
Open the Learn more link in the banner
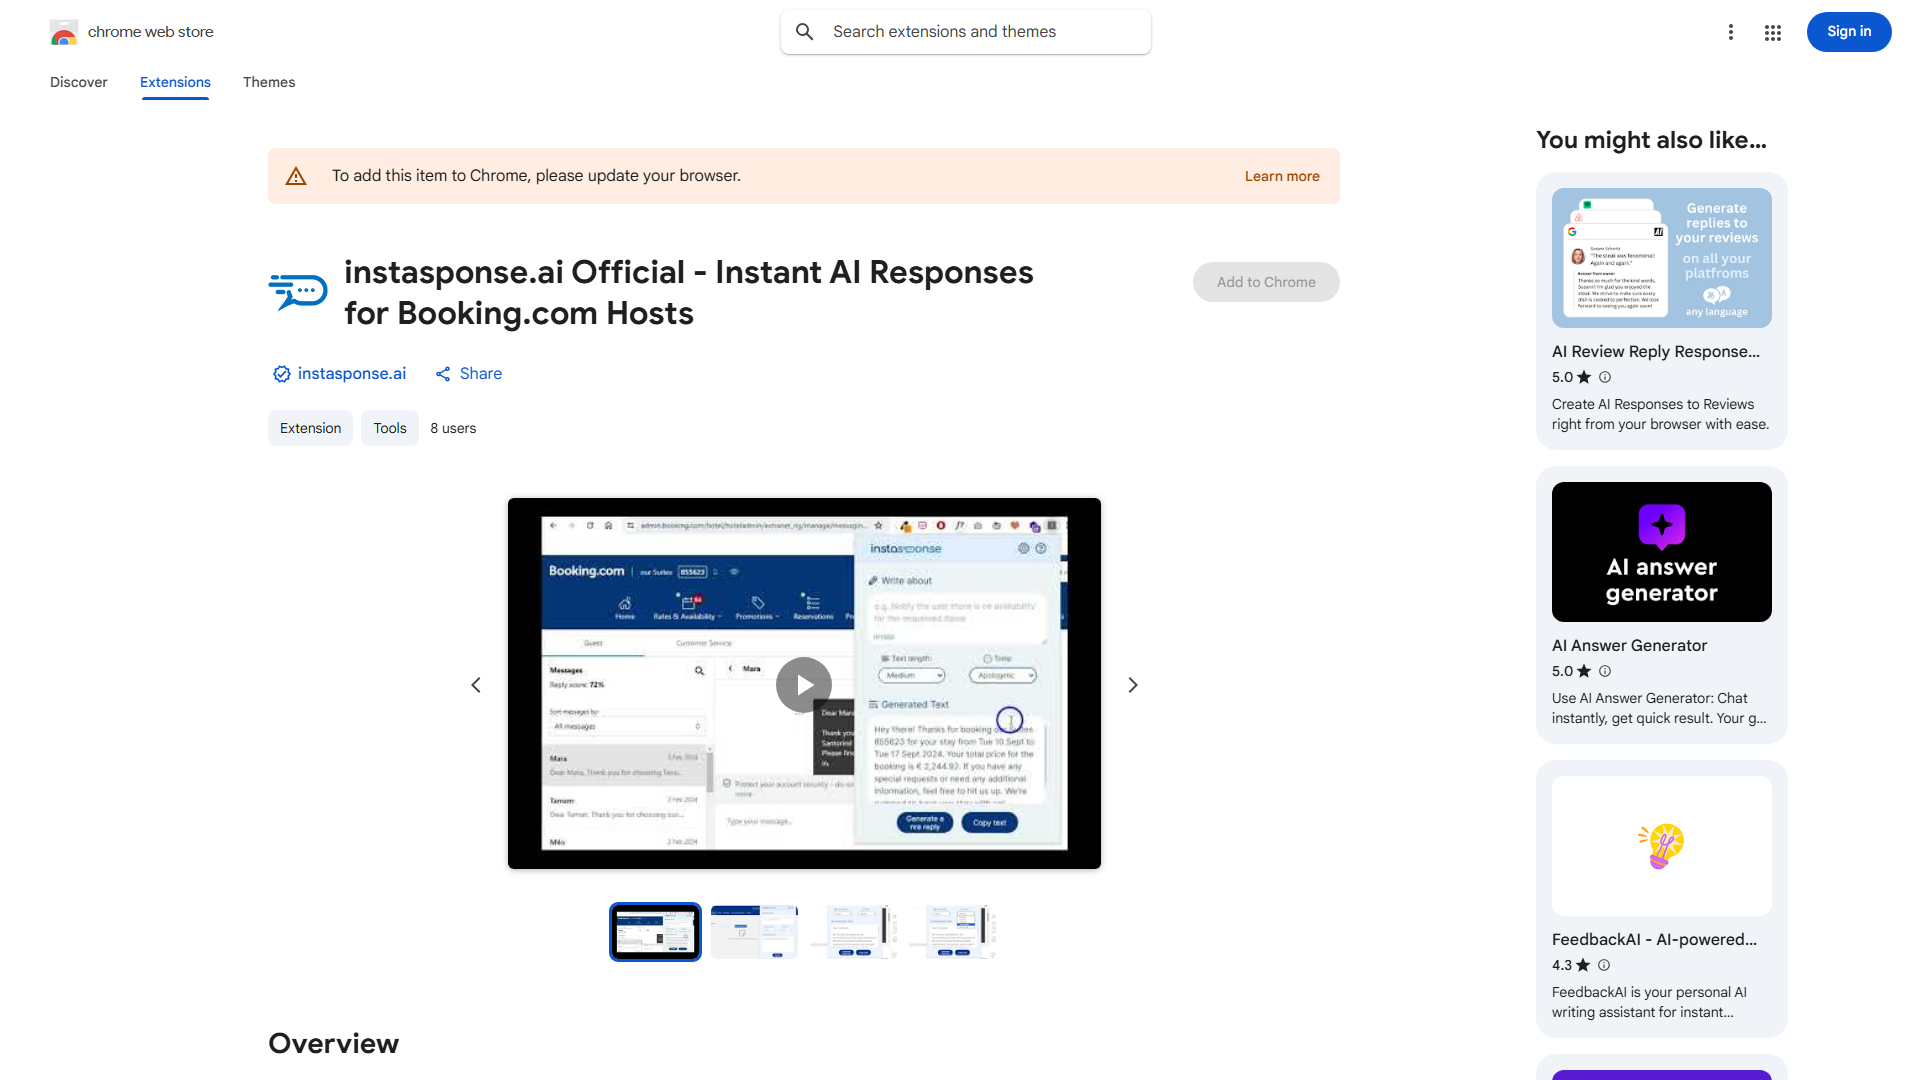coord(1281,176)
